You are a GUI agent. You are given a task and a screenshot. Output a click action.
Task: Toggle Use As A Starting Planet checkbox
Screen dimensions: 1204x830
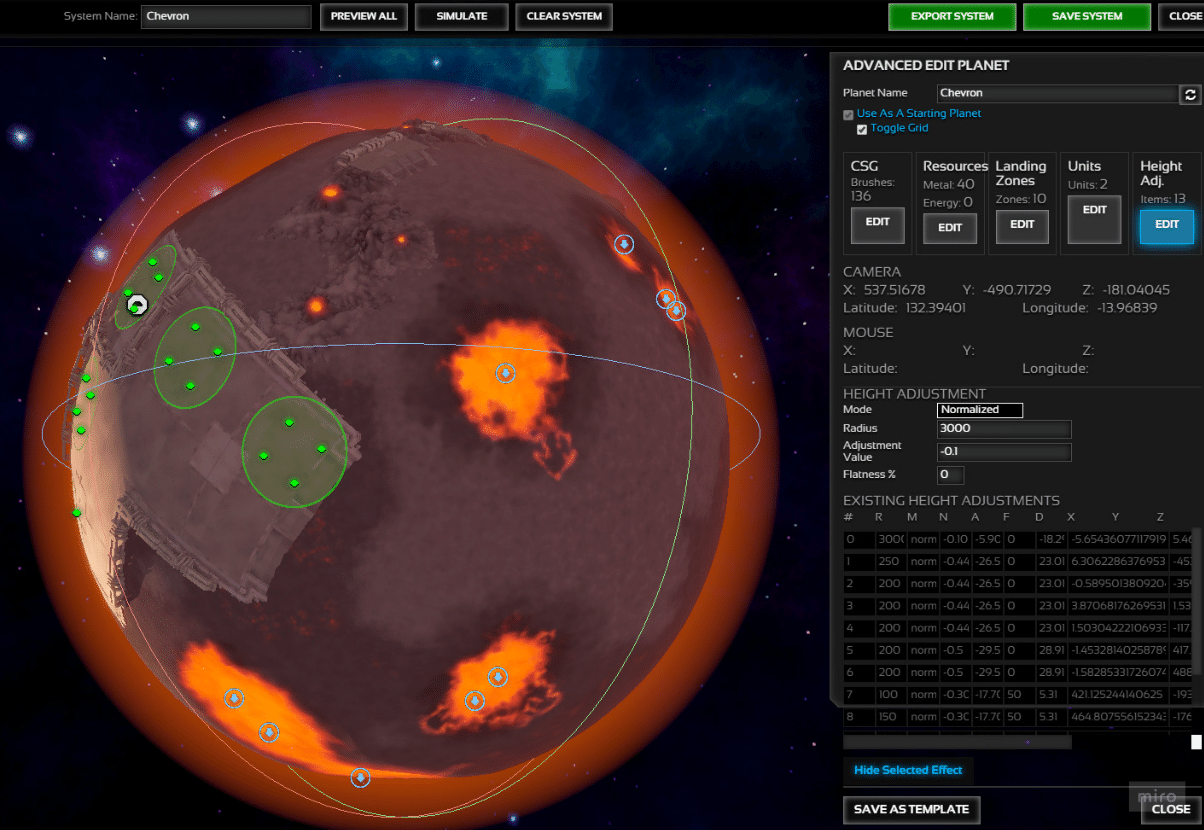coord(849,115)
